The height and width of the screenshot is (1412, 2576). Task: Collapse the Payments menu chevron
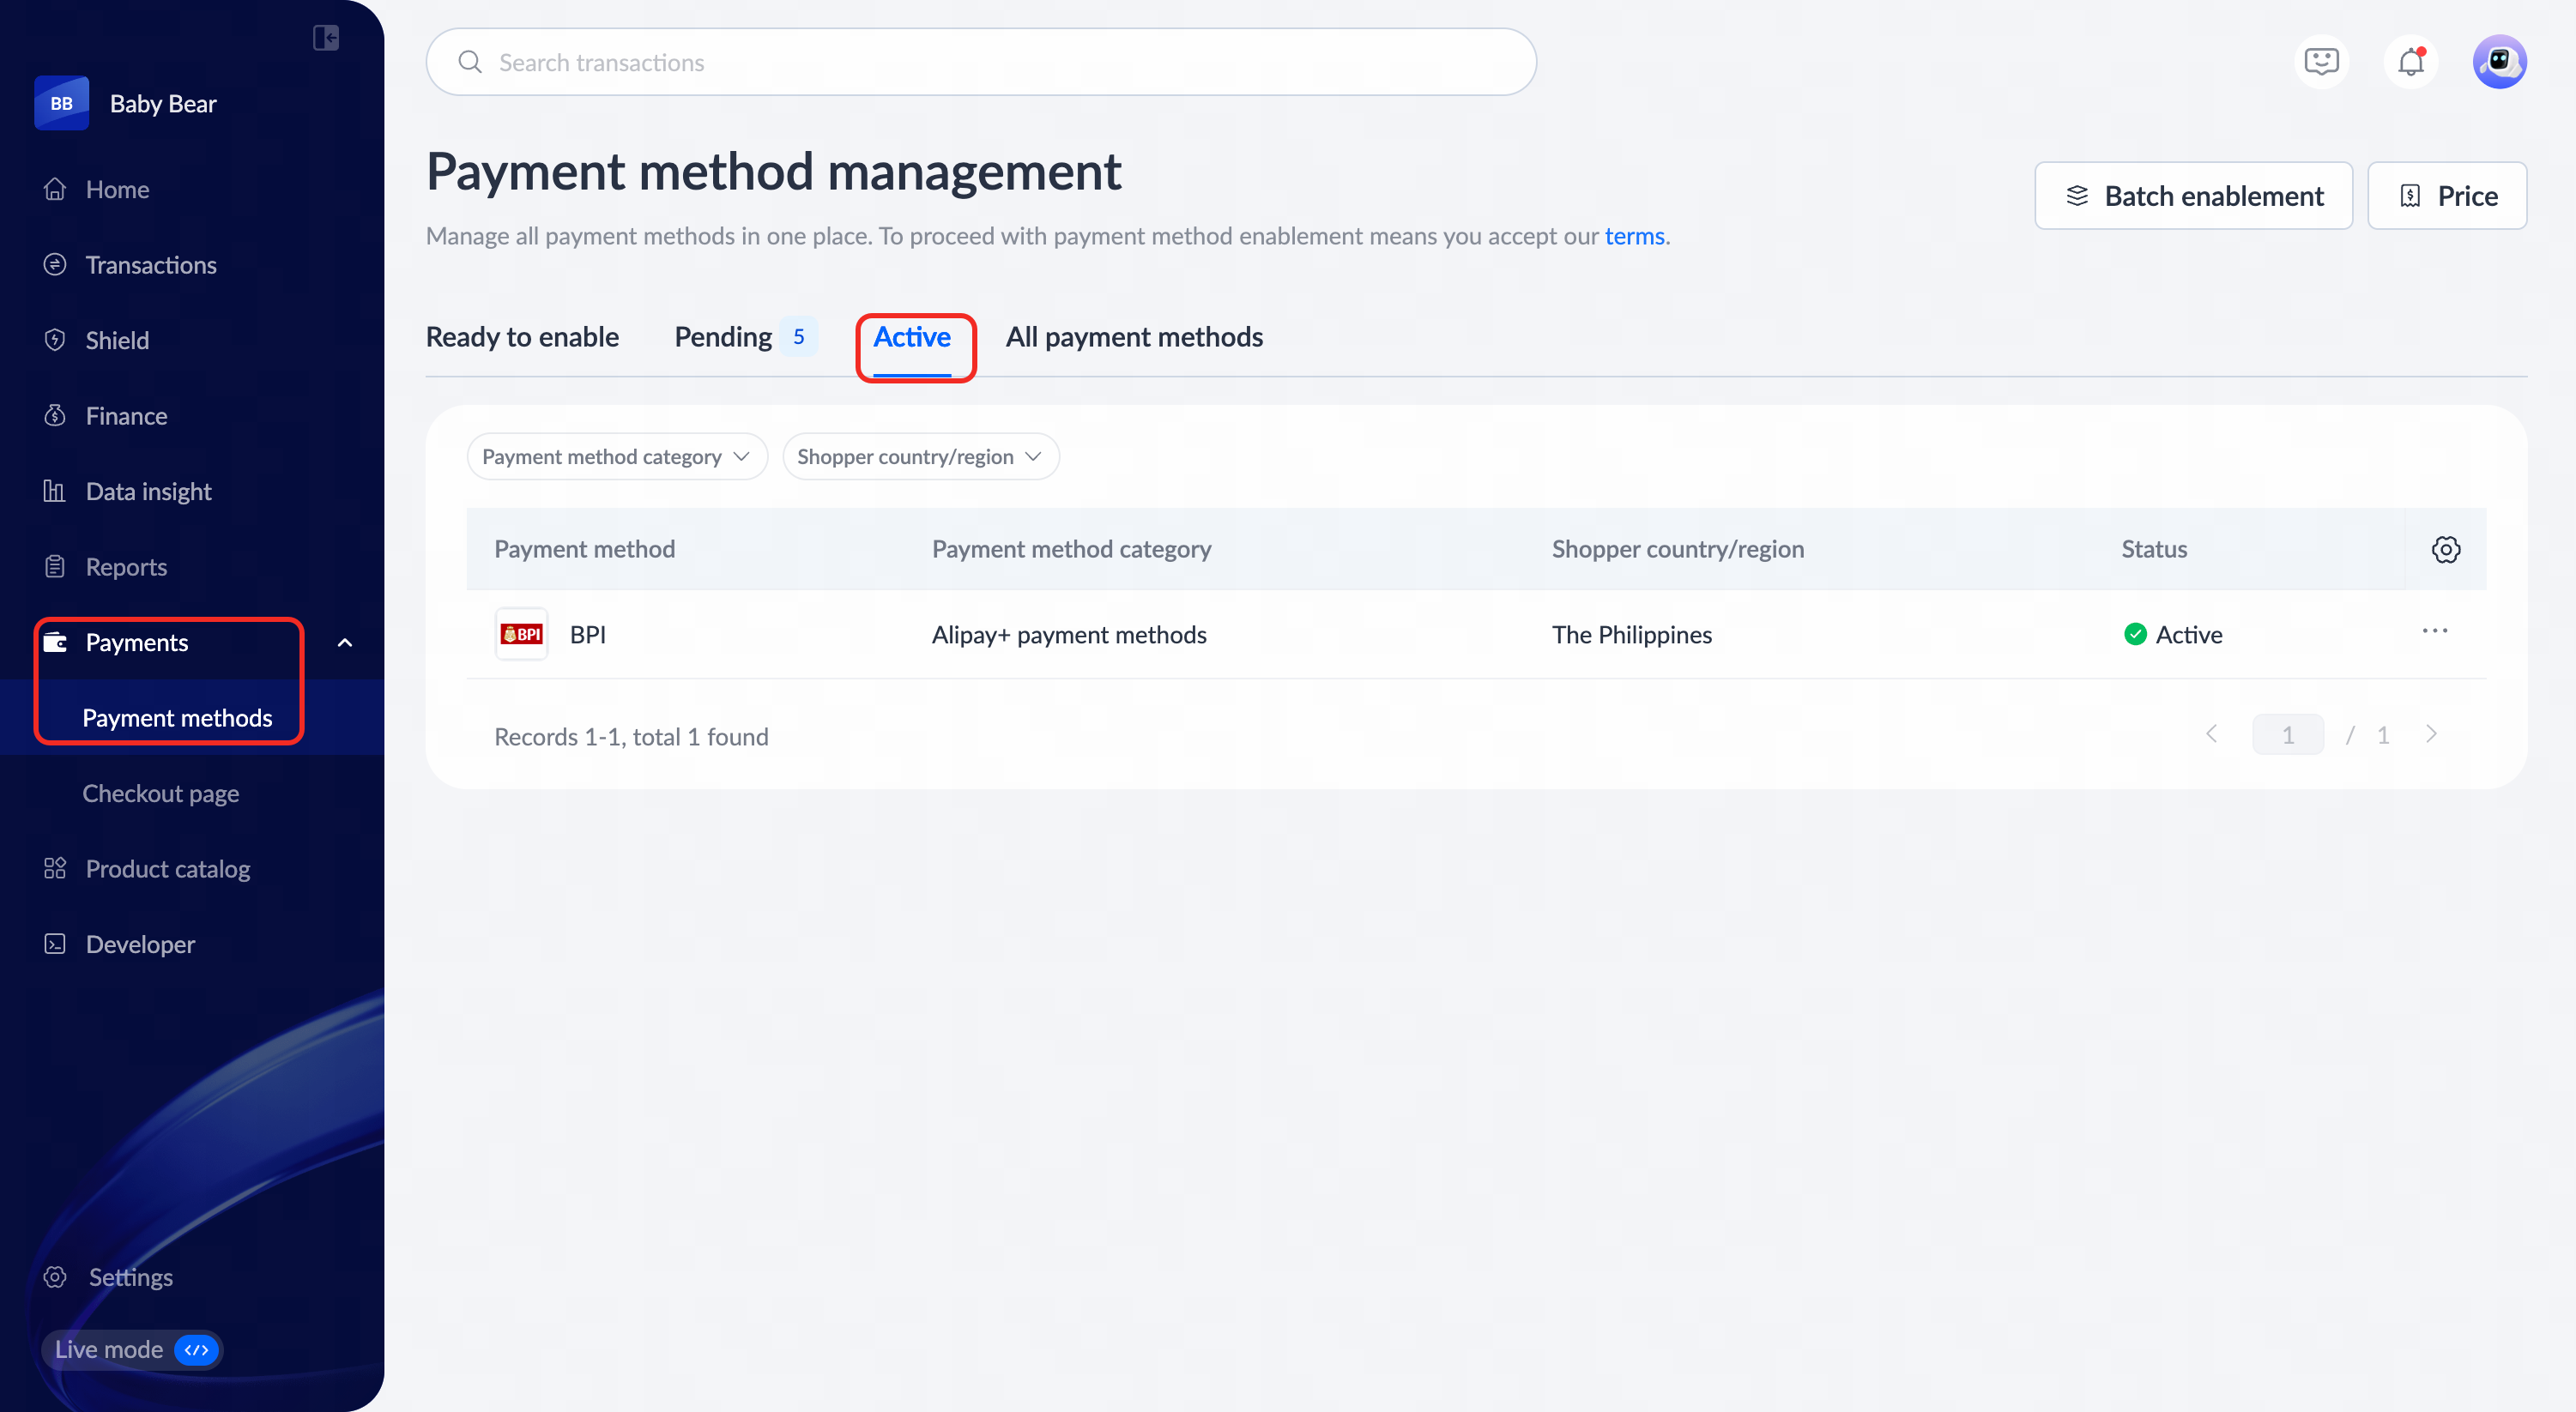click(345, 642)
